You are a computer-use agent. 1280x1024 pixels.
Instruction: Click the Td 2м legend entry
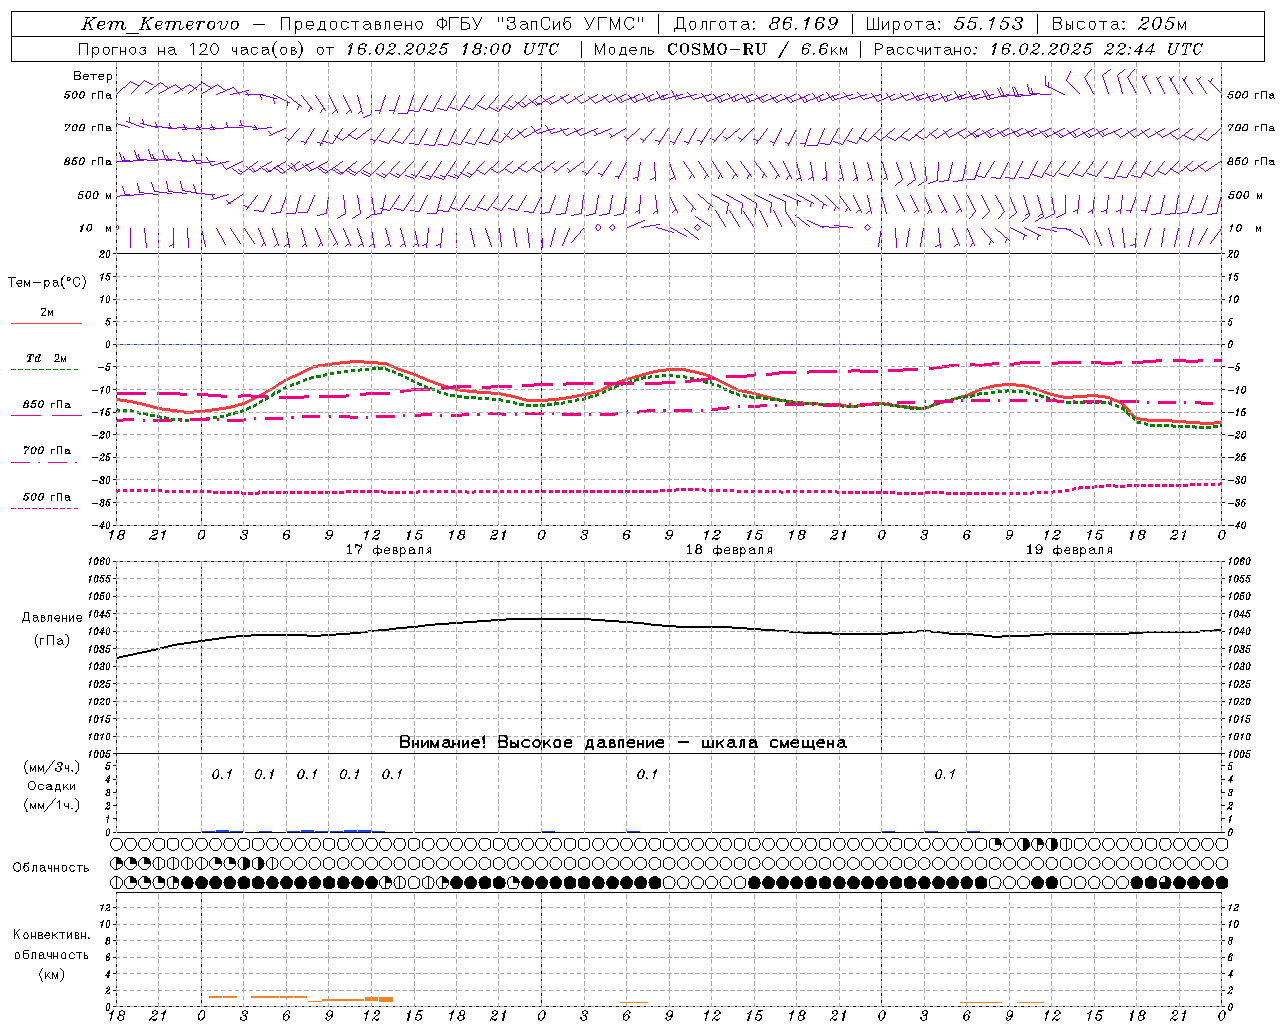pos(47,358)
